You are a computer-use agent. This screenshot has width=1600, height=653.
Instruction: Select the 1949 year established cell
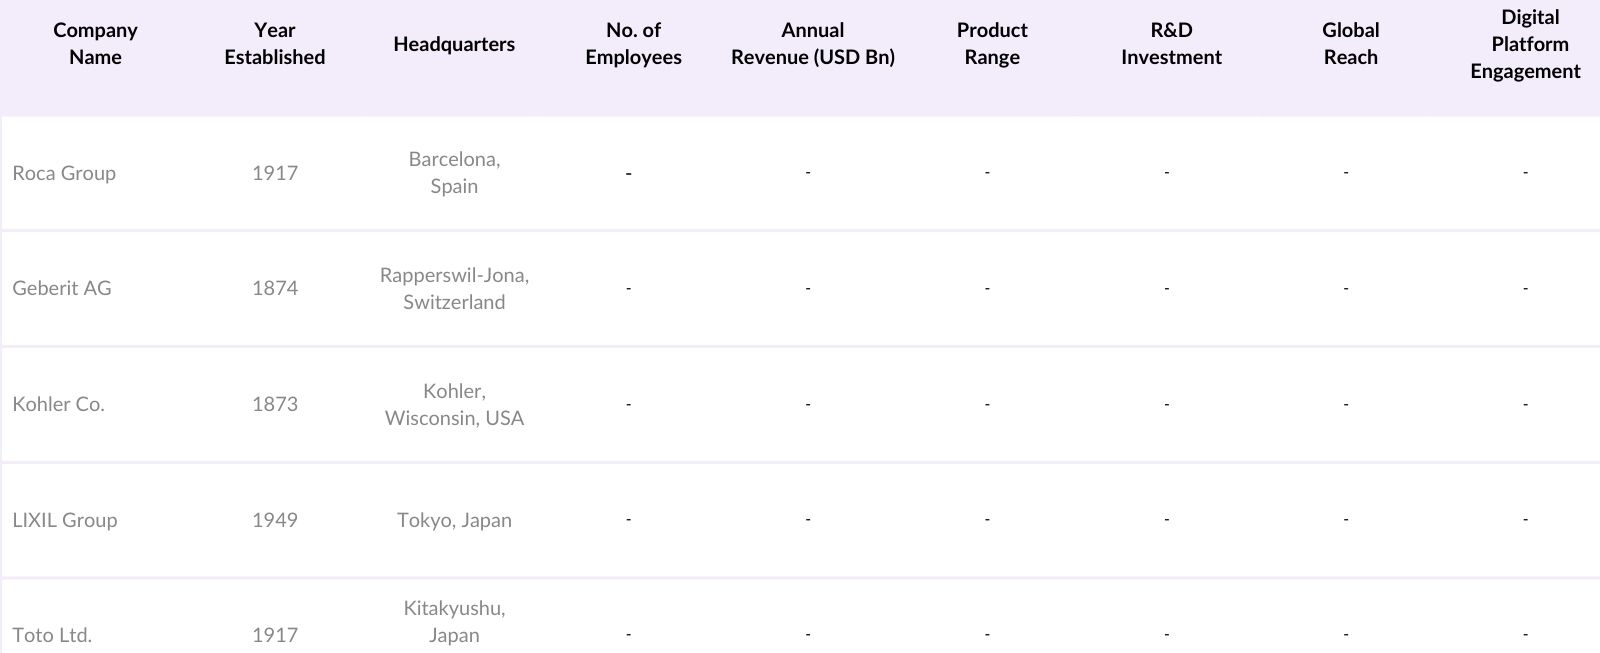[275, 520]
